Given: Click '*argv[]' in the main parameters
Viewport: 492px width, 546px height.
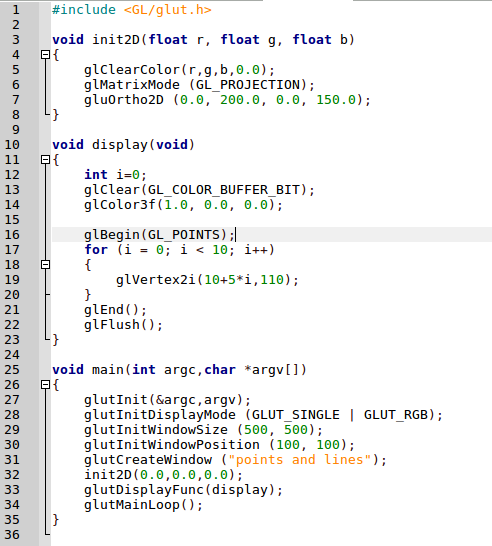Looking at the screenshot, I should (x=272, y=369).
